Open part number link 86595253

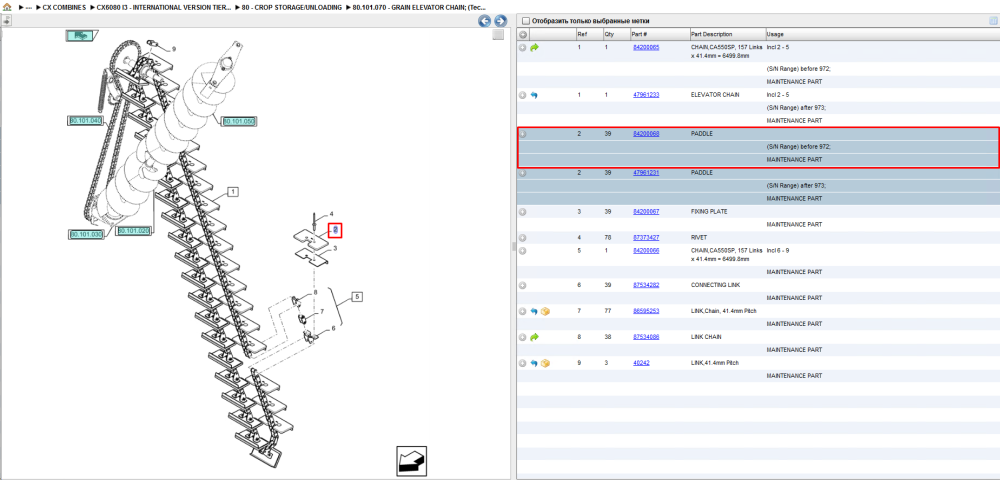(645, 311)
